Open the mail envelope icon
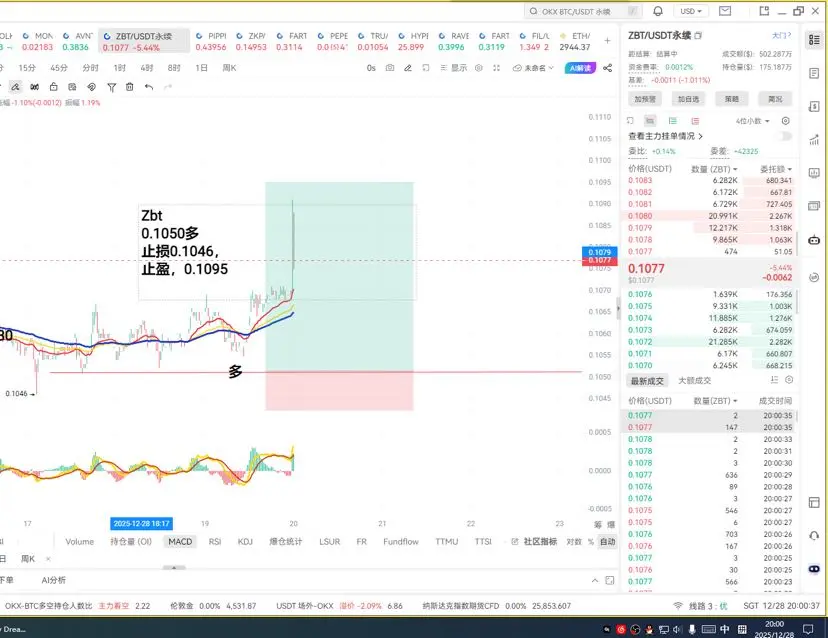Image resolution: width=828 pixels, height=638 pixels. pyautogui.click(x=725, y=11)
